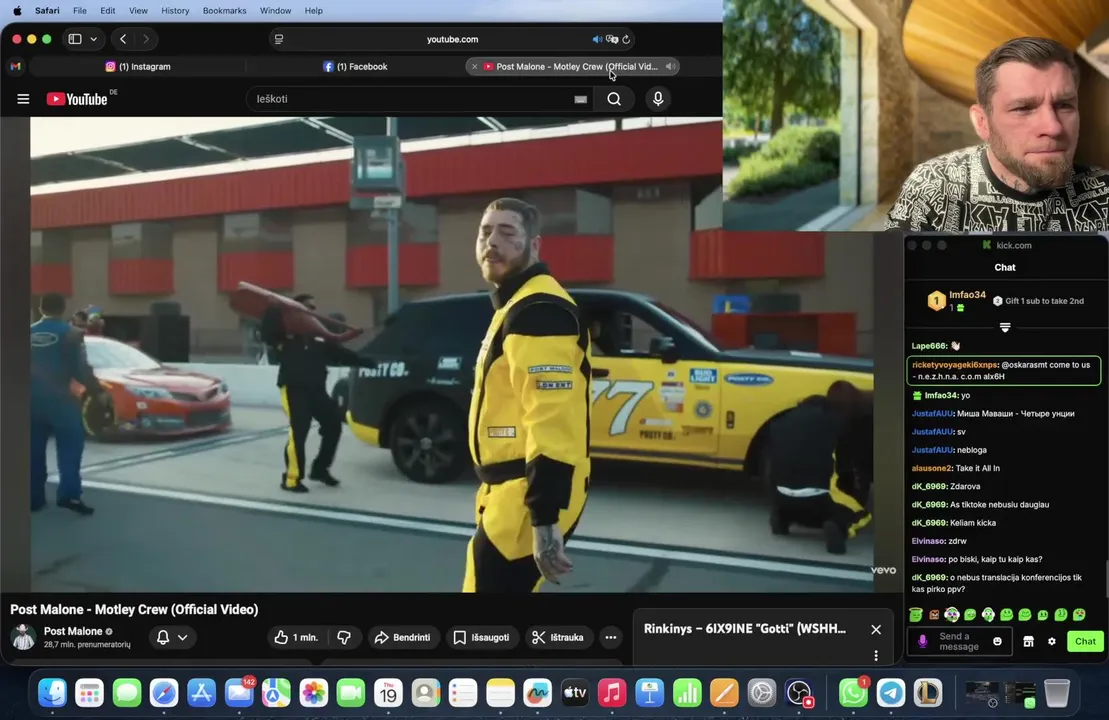
Task: Open the Trash in the dock
Action: pyautogui.click(x=1057, y=693)
